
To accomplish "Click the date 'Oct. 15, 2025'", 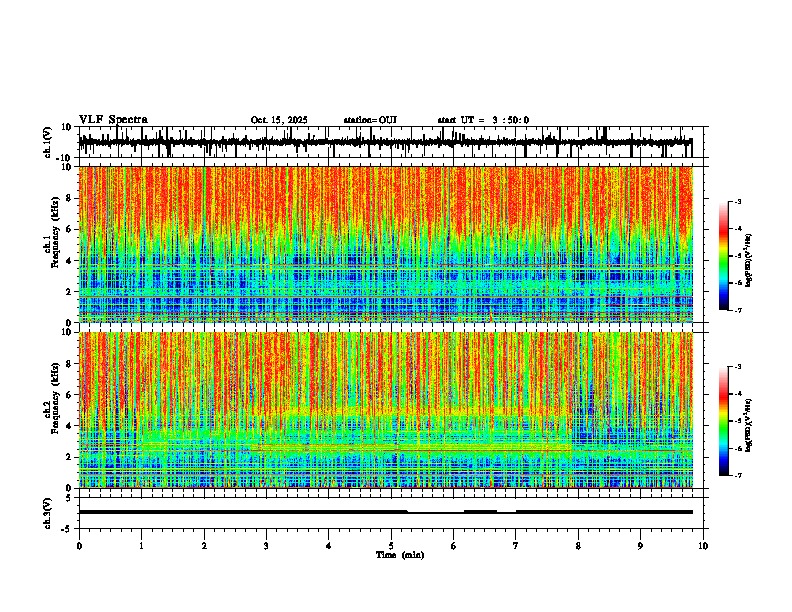I will point(279,120).
